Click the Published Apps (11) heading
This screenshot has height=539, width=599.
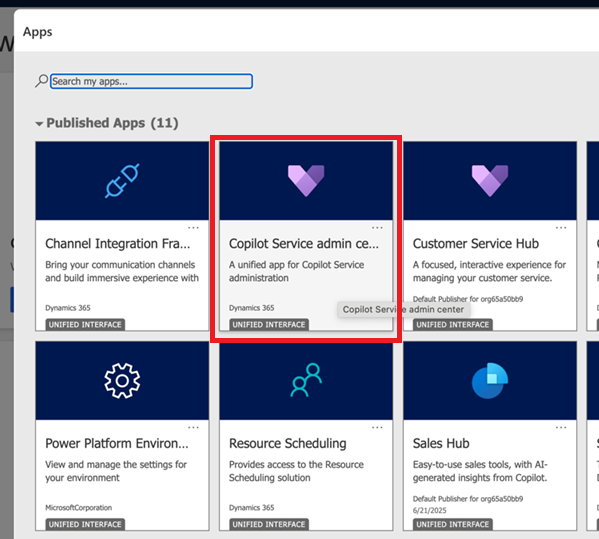pyautogui.click(x=112, y=123)
